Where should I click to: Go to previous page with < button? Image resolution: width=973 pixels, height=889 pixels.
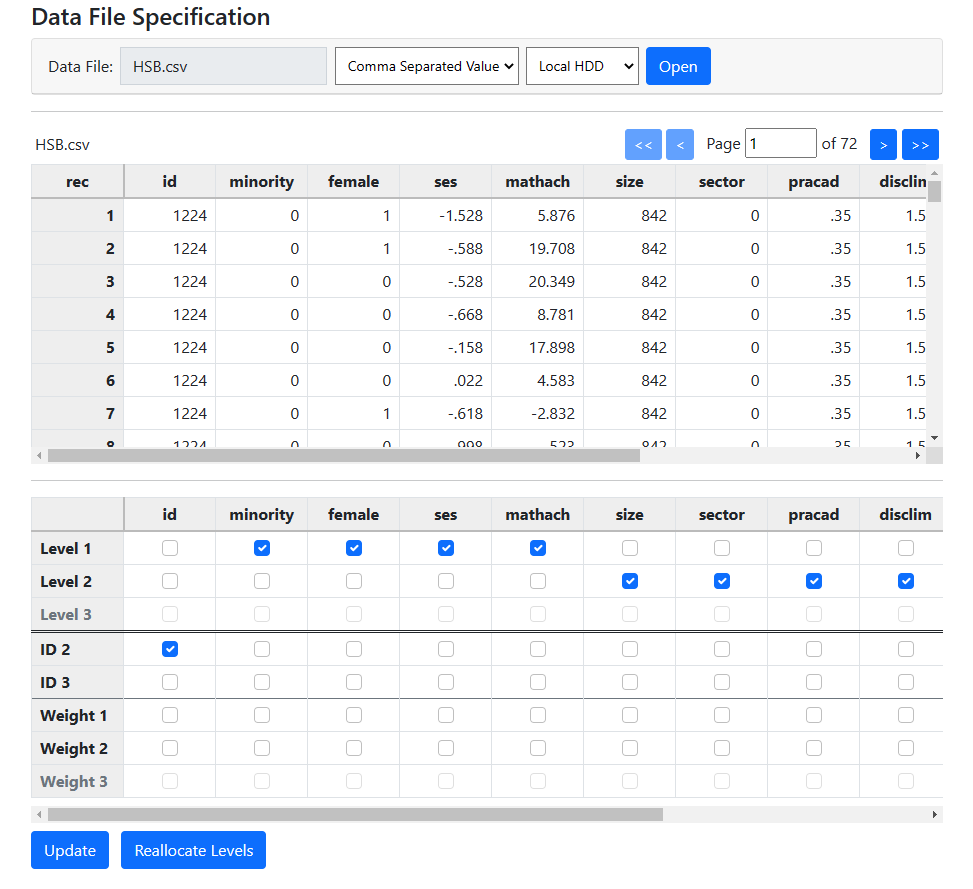point(679,144)
